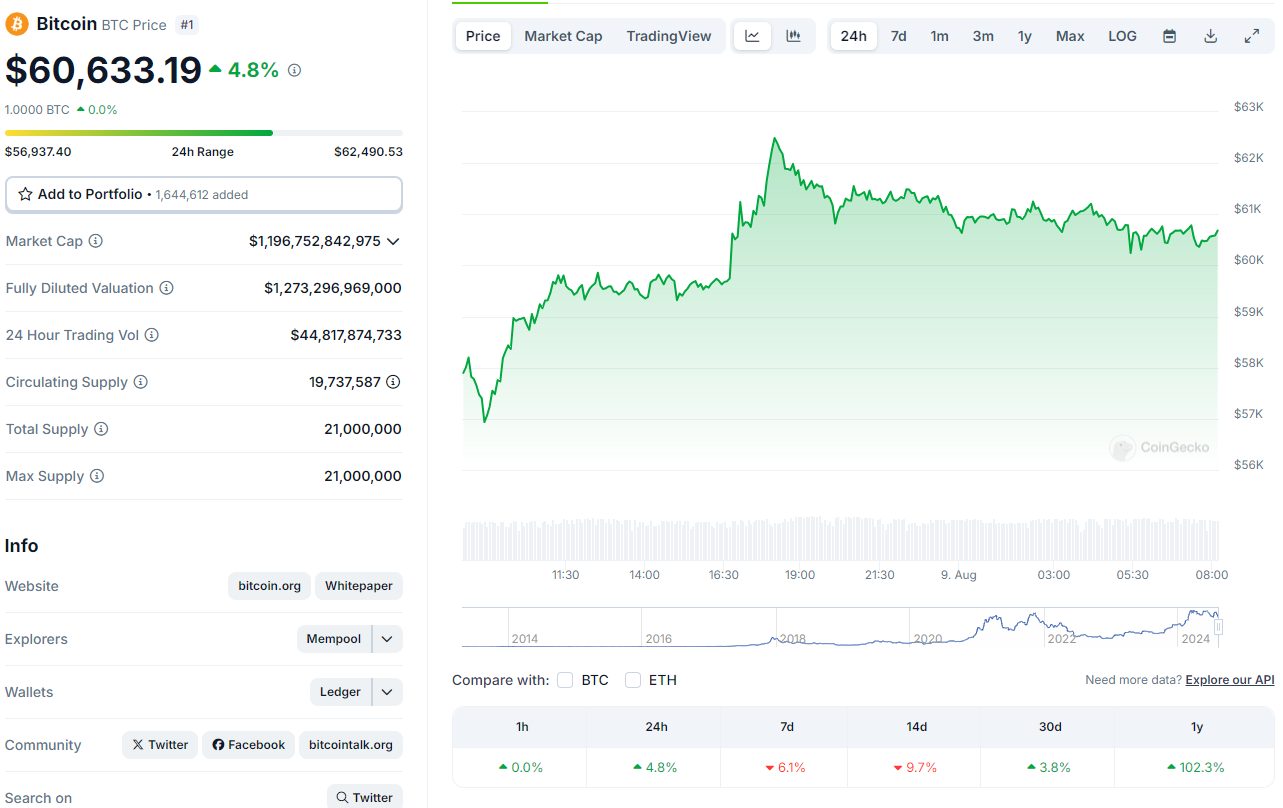This screenshot has height=808, width=1283.
Task: Check the BTC compare checkbox
Action: click(565, 680)
